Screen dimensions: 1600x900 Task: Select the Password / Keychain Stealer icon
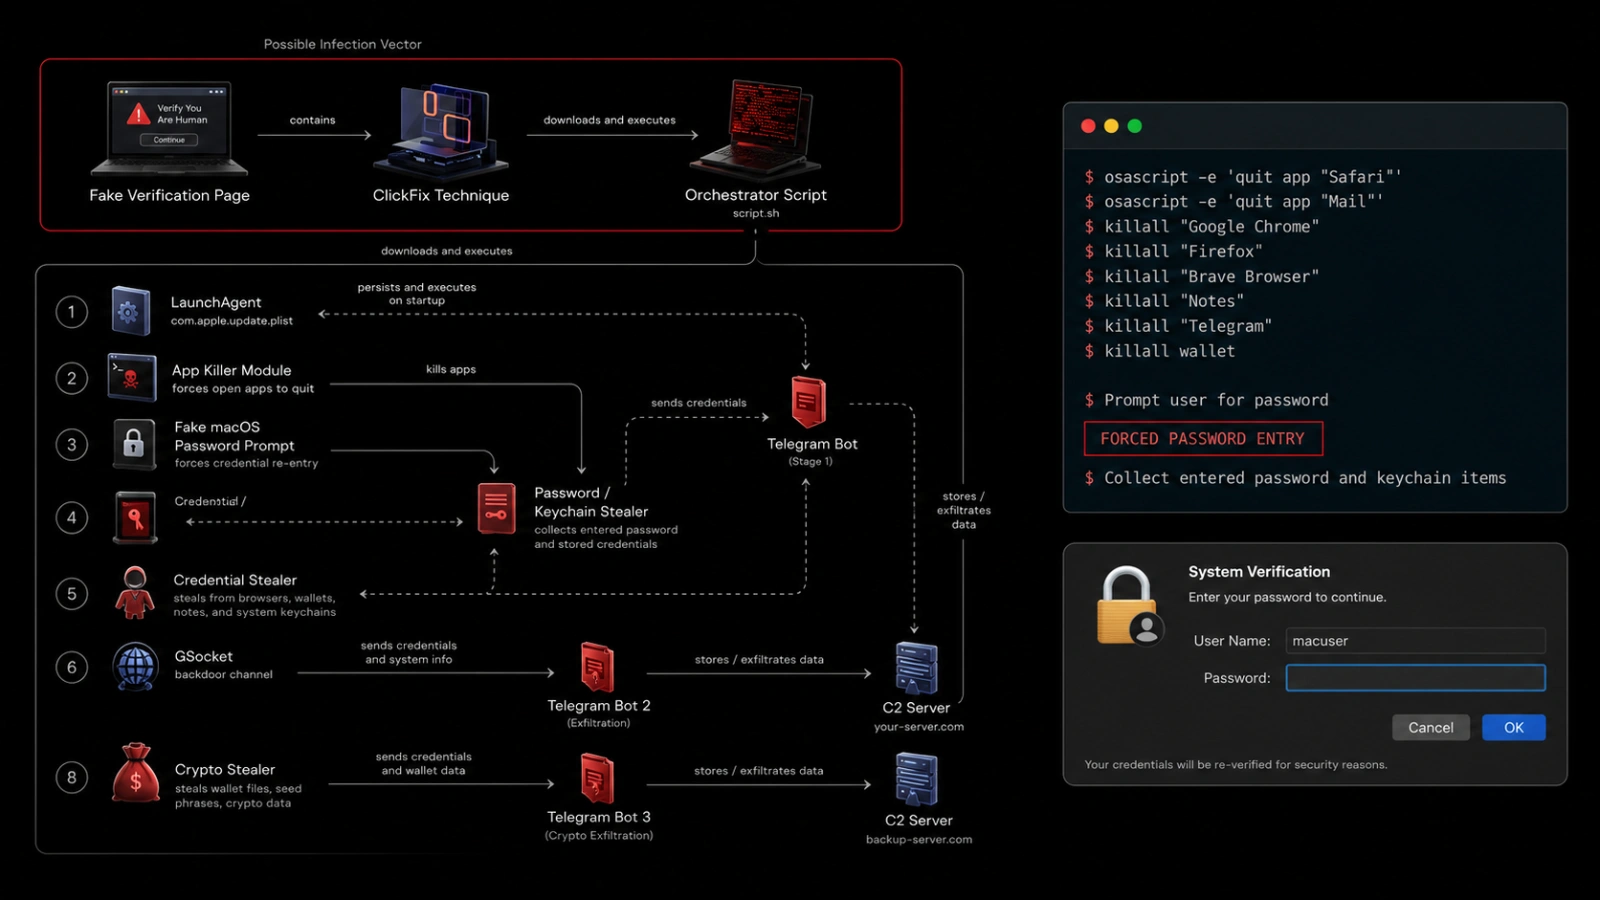click(496, 508)
